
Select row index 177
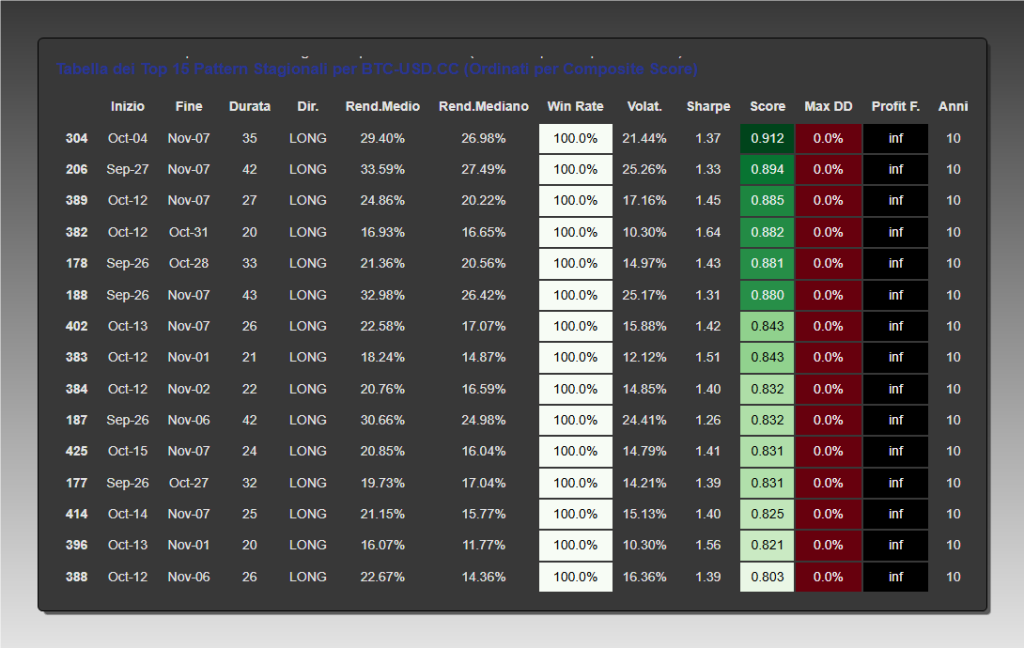click(76, 483)
